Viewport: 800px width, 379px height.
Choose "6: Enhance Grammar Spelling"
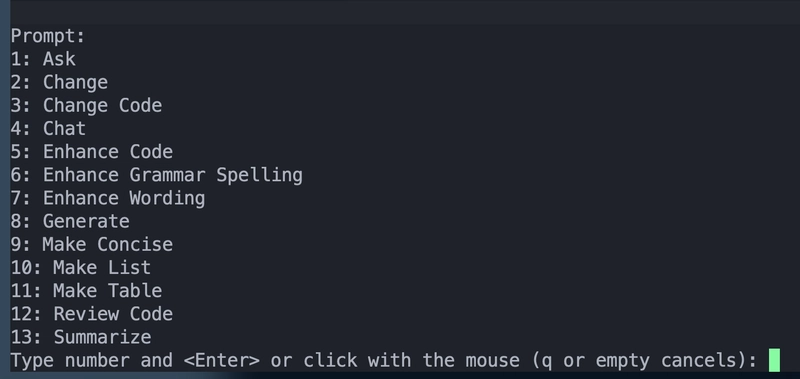[157, 175]
